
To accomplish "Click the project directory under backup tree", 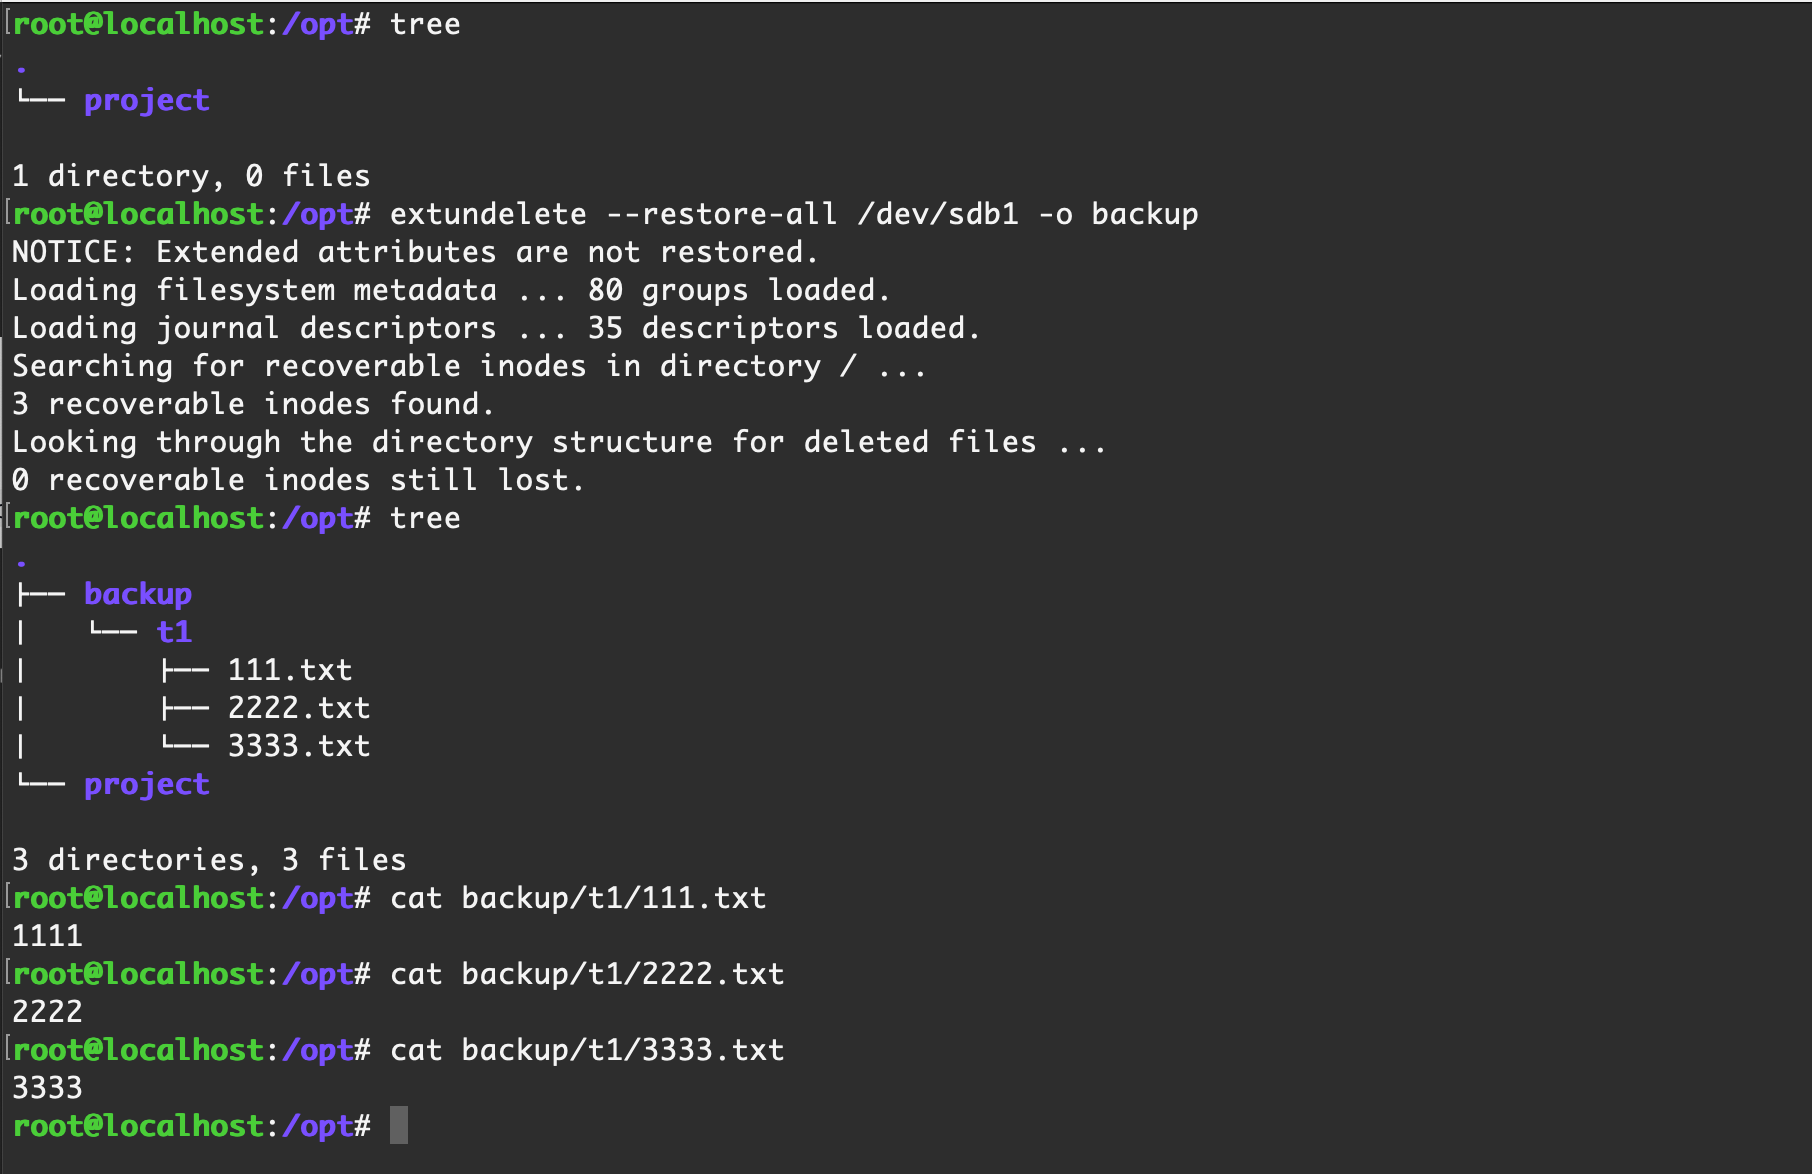I will (x=147, y=785).
